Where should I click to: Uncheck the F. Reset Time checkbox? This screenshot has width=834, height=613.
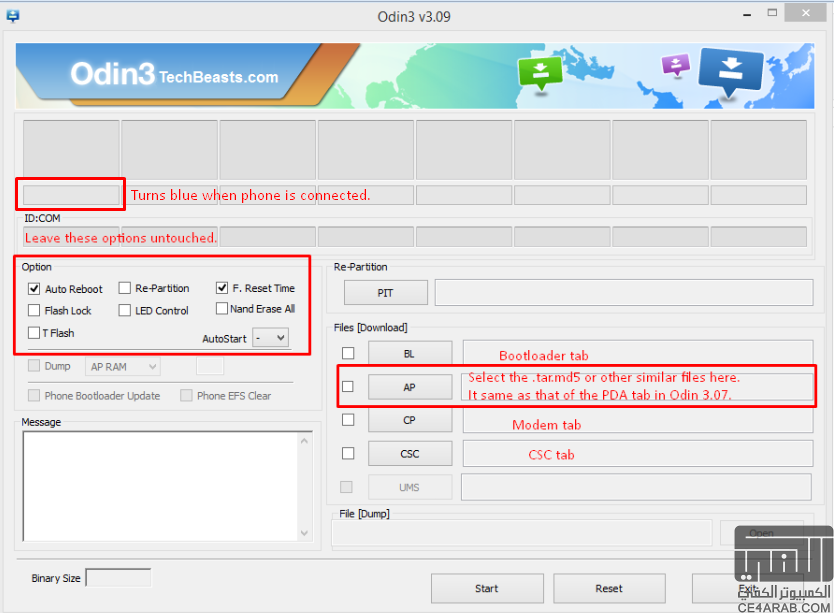(222, 288)
